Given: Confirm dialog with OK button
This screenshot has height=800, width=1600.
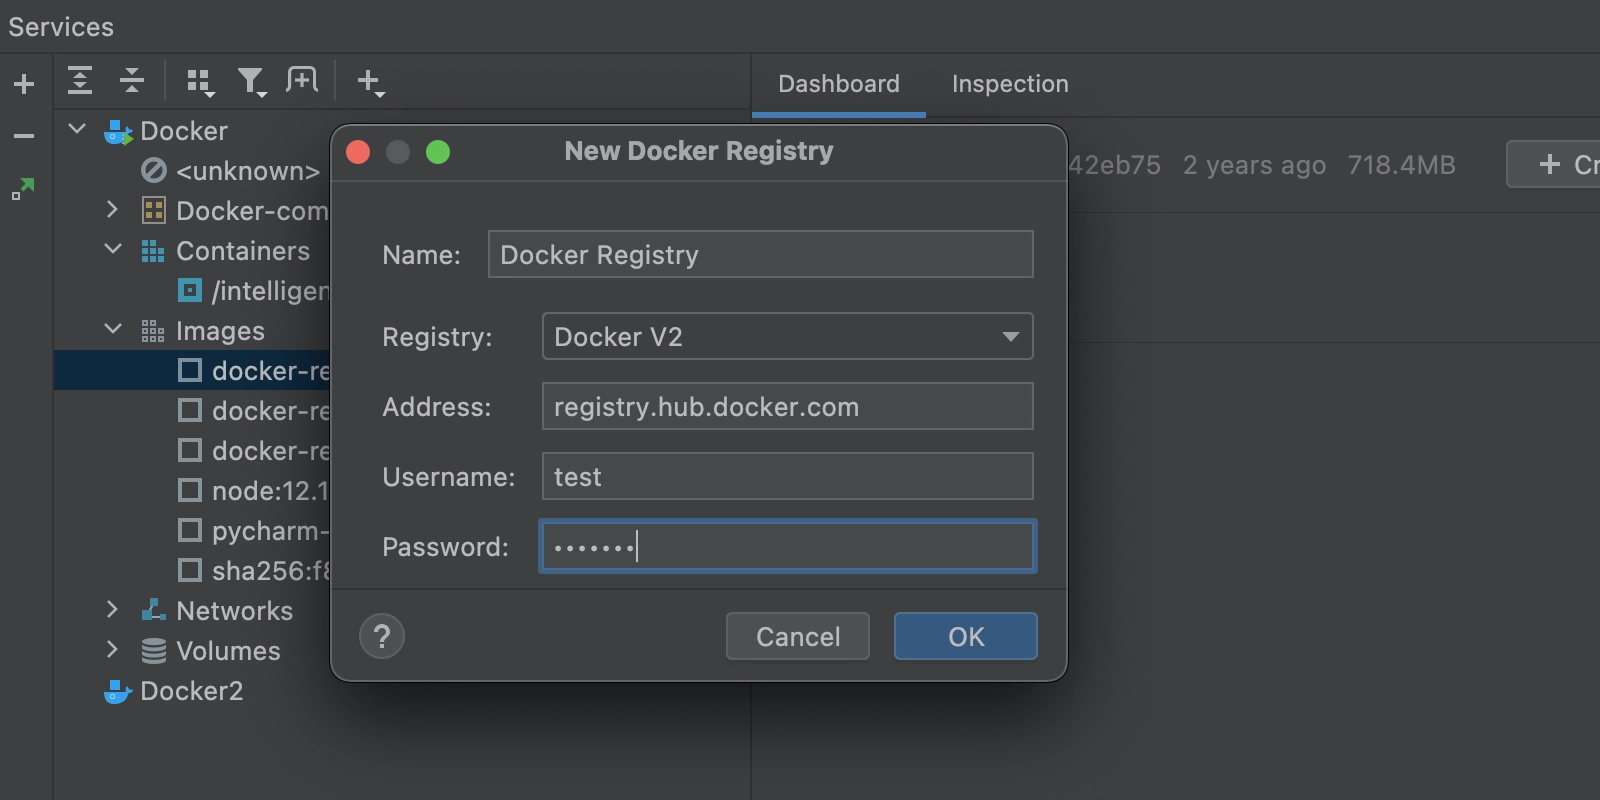Looking at the screenshot, I should [x=966, y=636].
